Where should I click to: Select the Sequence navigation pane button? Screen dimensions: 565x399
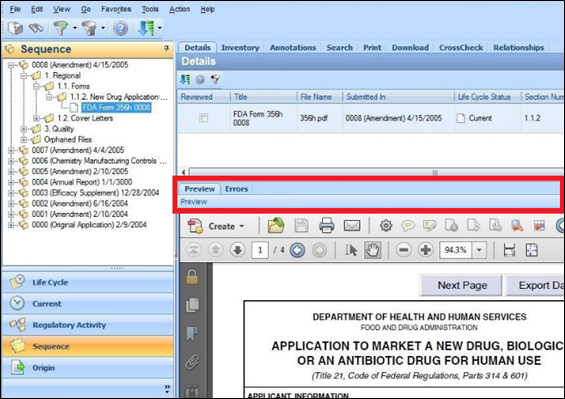coord(88,346)
